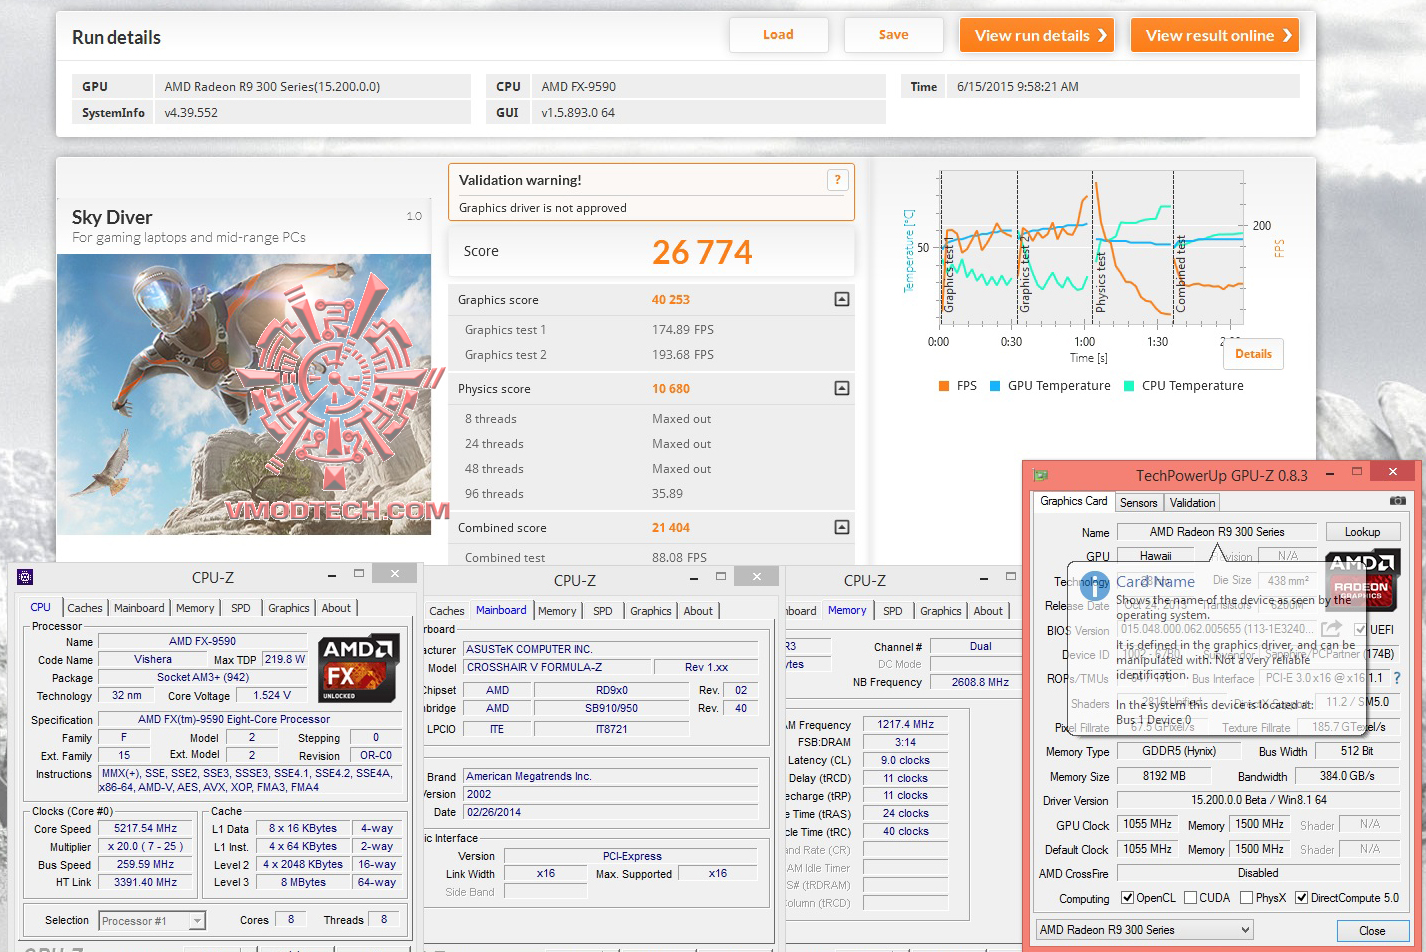Image resolution: width=1426 pixels, height=952 pixels.
Task: Click the Lookup button in GPU-Z
Action: coord(1362,532)
